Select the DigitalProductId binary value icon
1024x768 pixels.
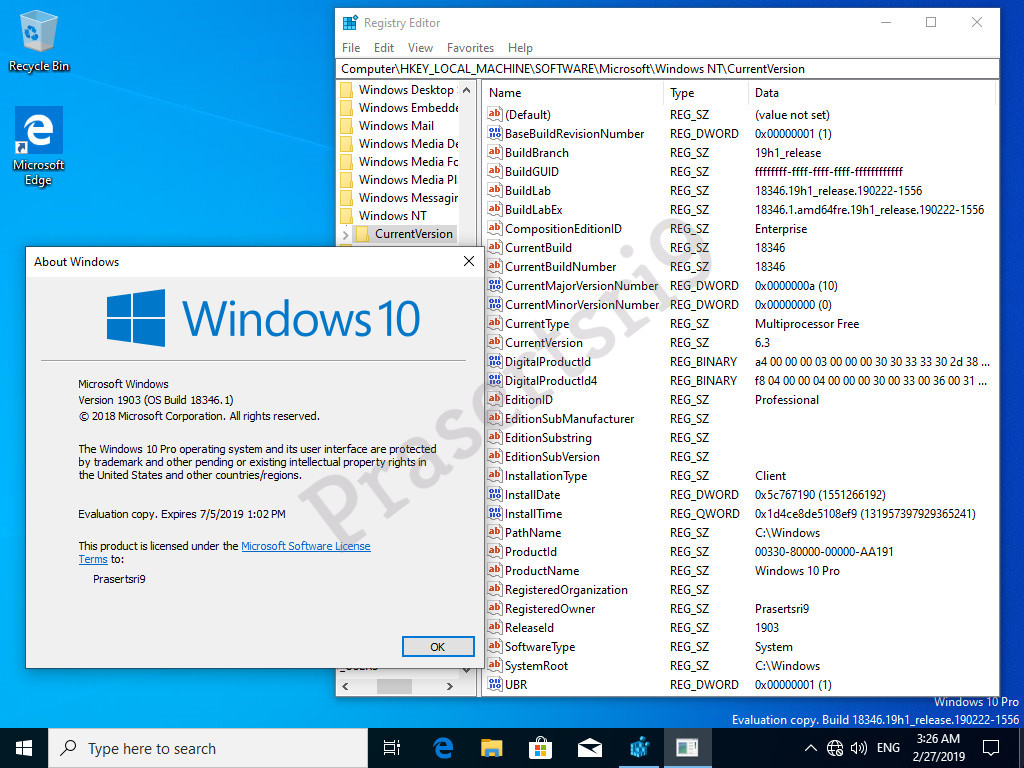click(494, 361)
